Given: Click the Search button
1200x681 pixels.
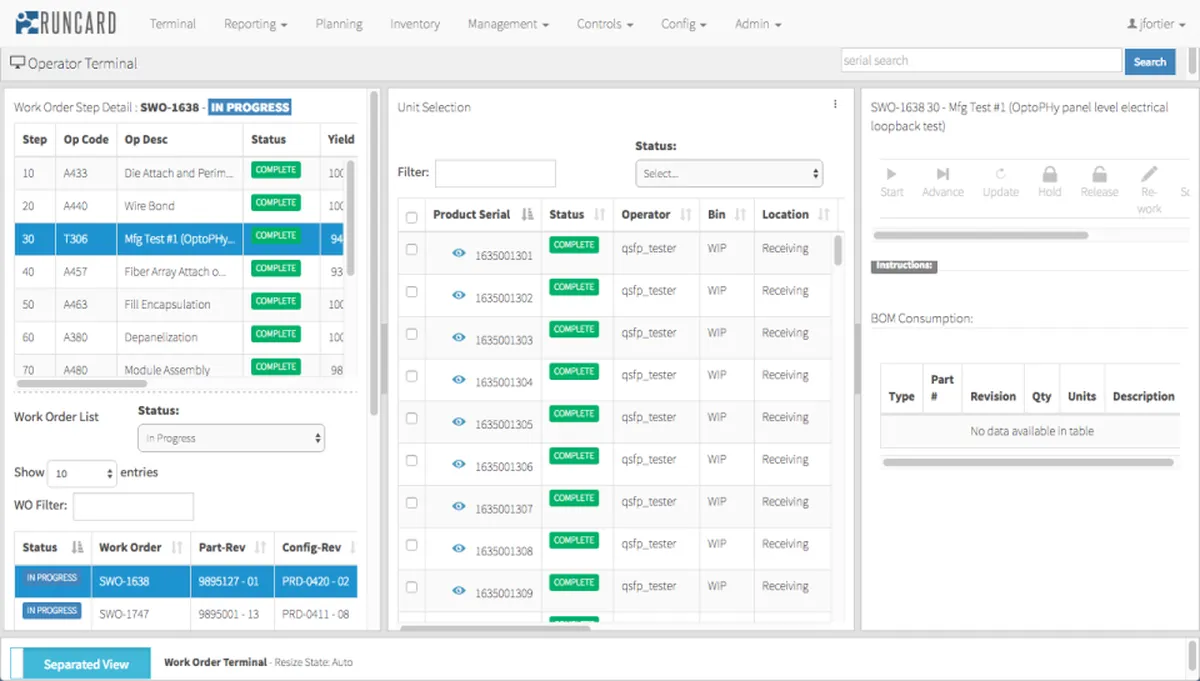Looking at the screenshot, I should pos(1150,62).
